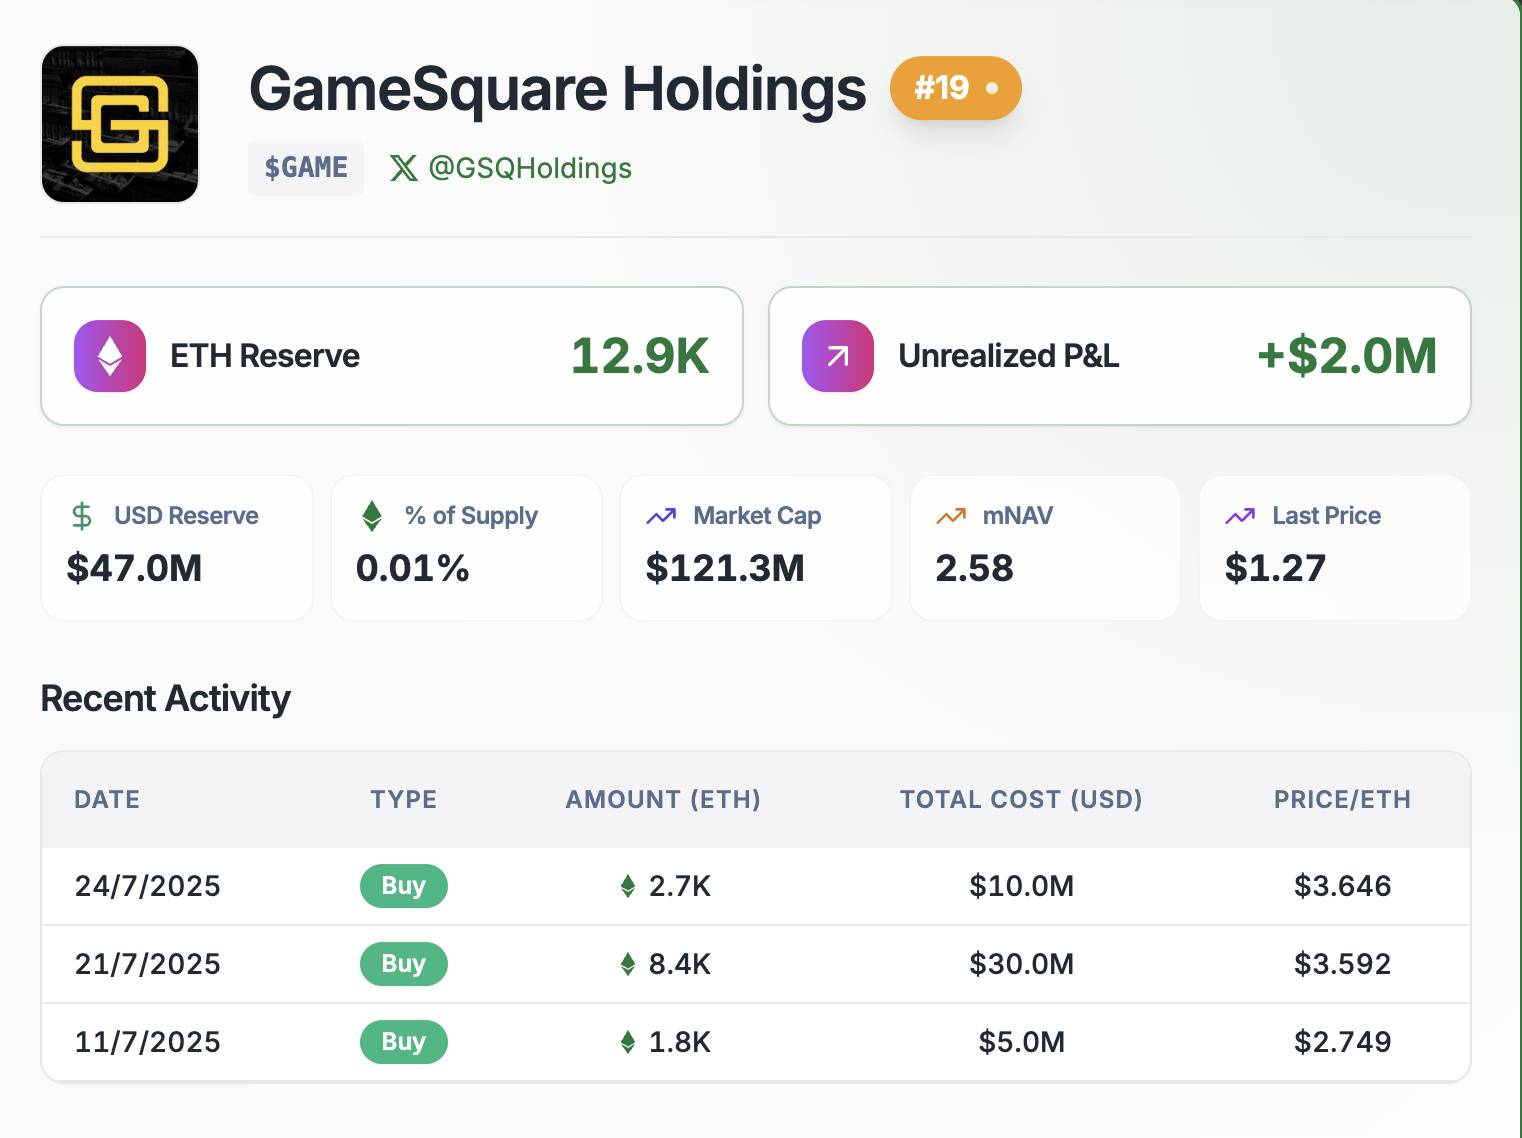1522x1138 pixels.
Task: Click the DATE column header
Action: click(107, 800)
